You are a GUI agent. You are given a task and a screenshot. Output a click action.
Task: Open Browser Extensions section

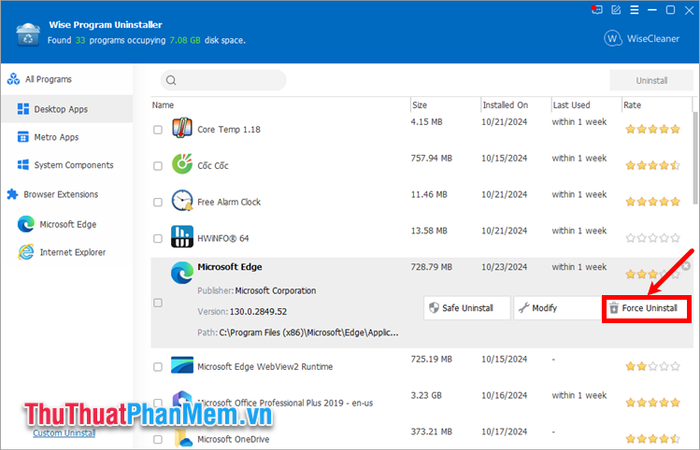point(61,194)
